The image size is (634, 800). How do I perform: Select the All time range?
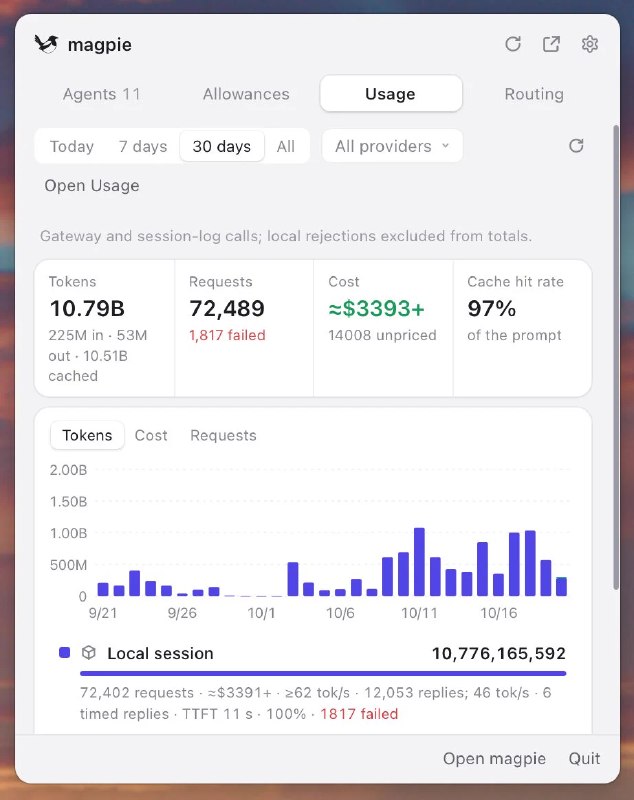(x=286, y=146)
